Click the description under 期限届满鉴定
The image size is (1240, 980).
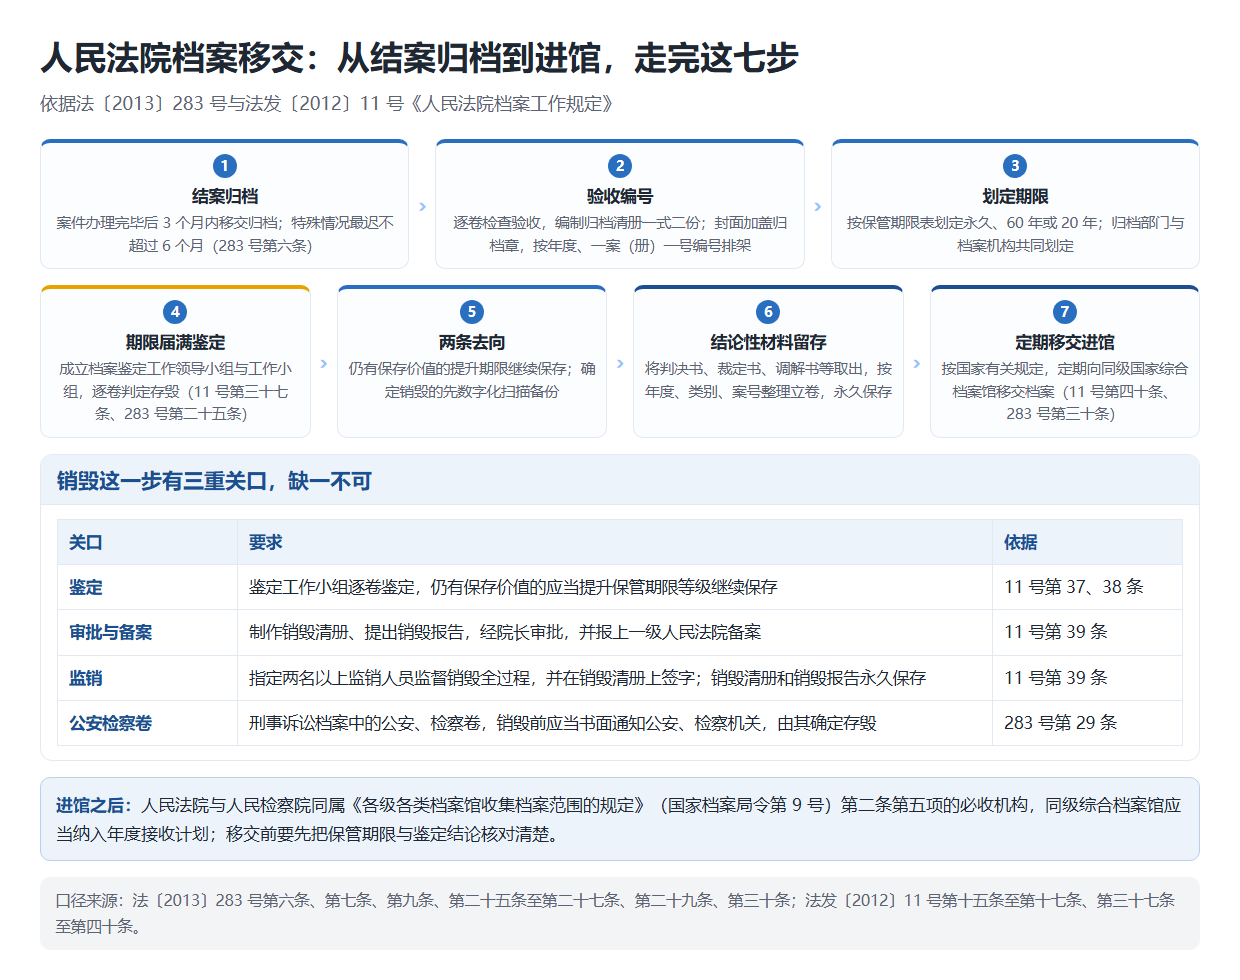175,391
